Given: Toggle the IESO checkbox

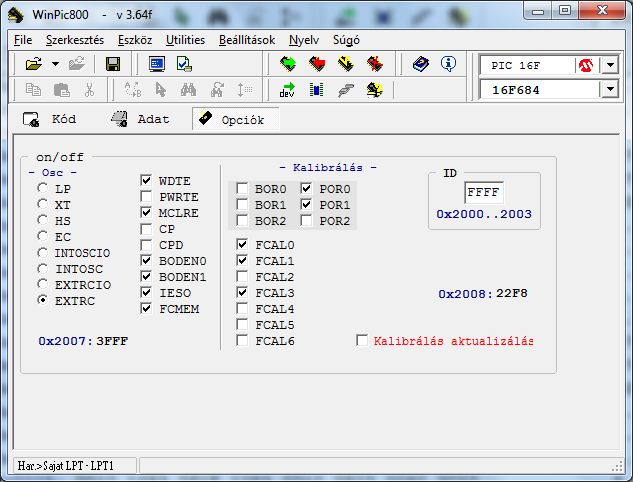Looking at the screenshot, I should pyautogui.click(x=146, y=292).
